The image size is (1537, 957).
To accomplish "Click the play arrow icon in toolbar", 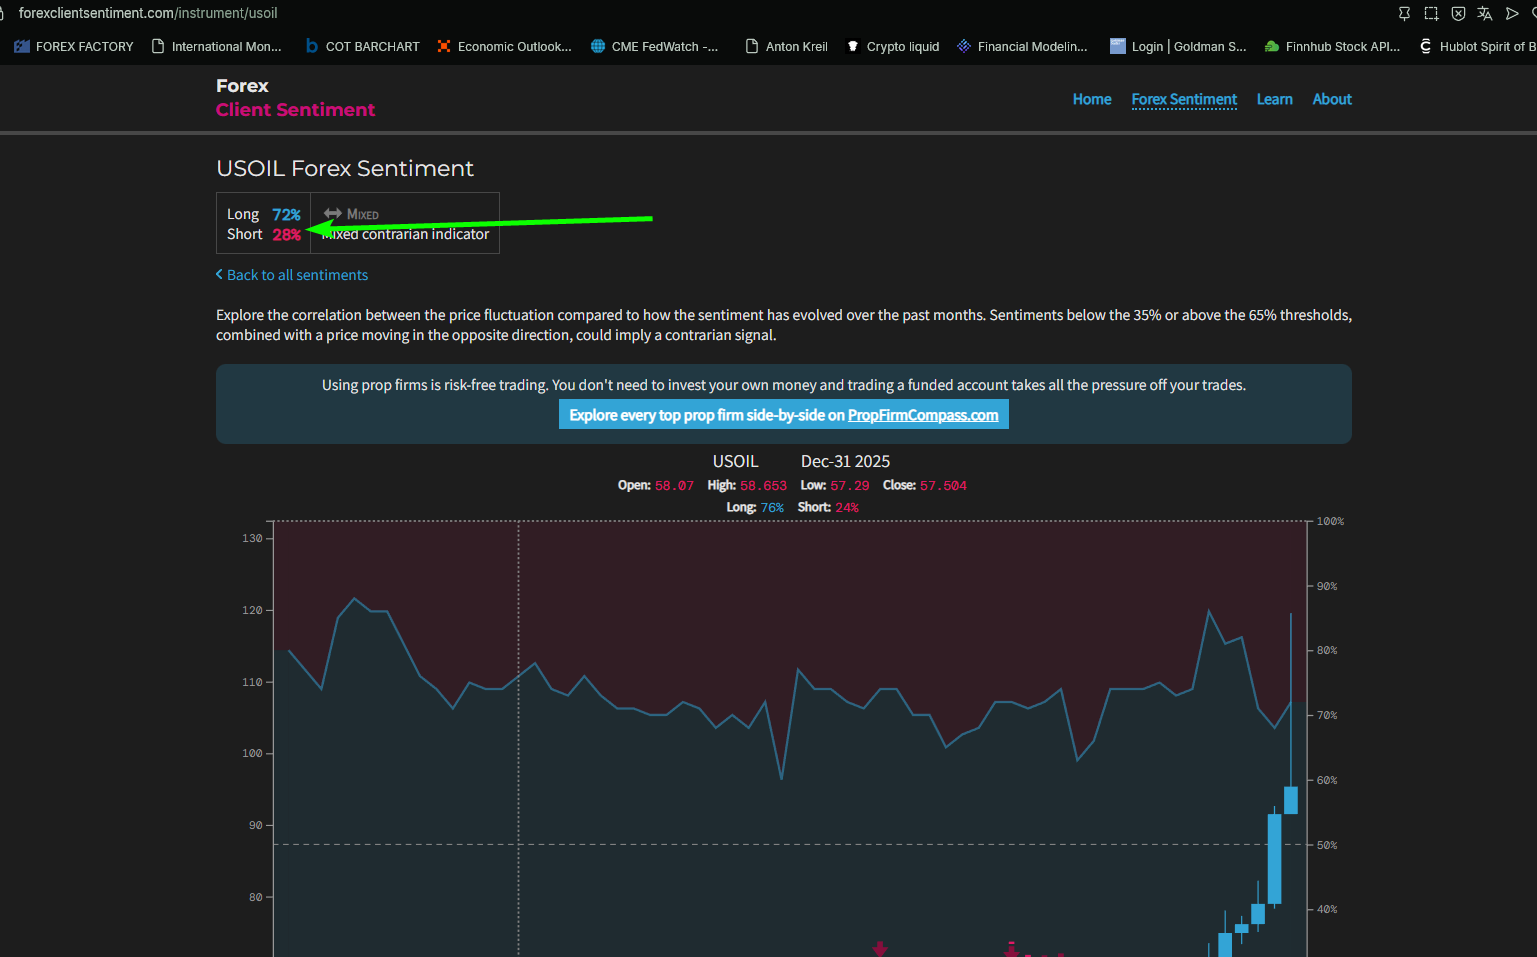I will coord(1512,14).
